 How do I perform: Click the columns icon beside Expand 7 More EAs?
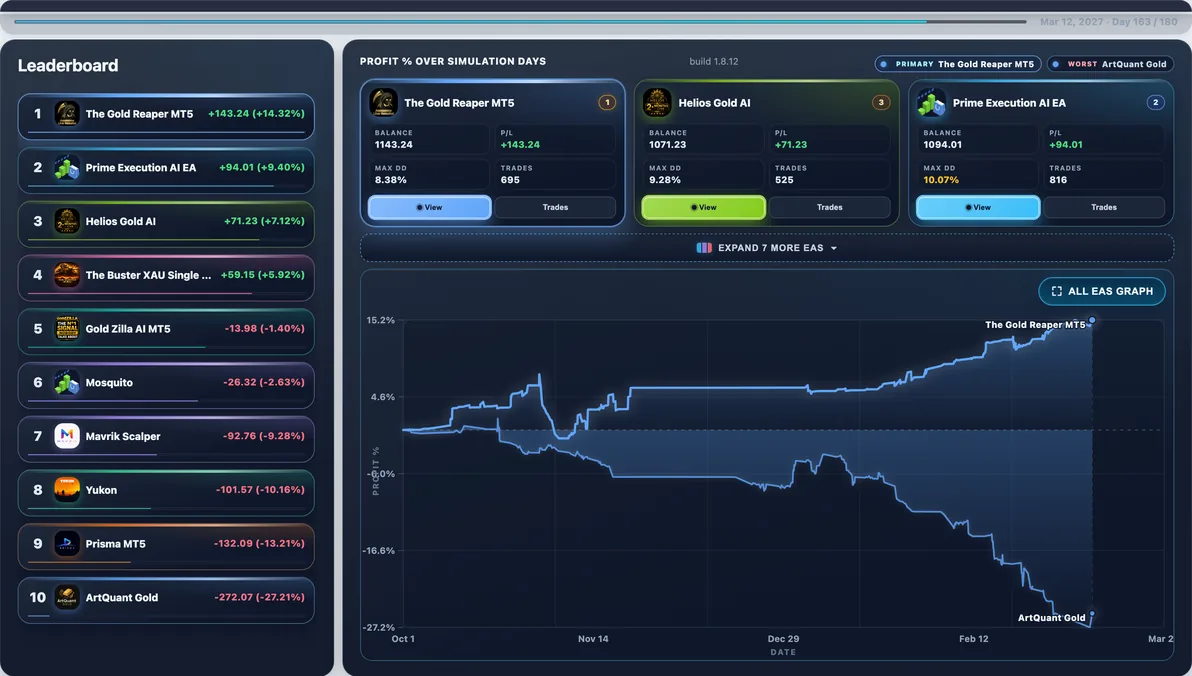pyautogui.click(x=704, y=248)
